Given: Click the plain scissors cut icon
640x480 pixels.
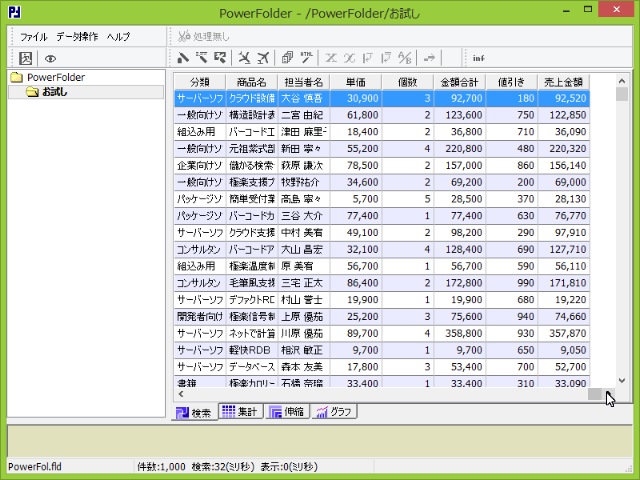Looking at the screenshot, I should (x=244, y=58).
